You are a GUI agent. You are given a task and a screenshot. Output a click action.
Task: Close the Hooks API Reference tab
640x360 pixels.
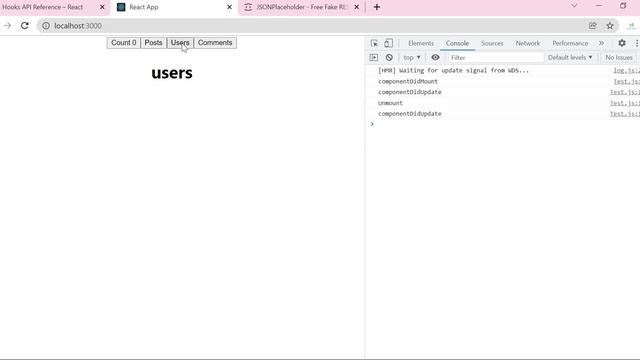[102, 7]
